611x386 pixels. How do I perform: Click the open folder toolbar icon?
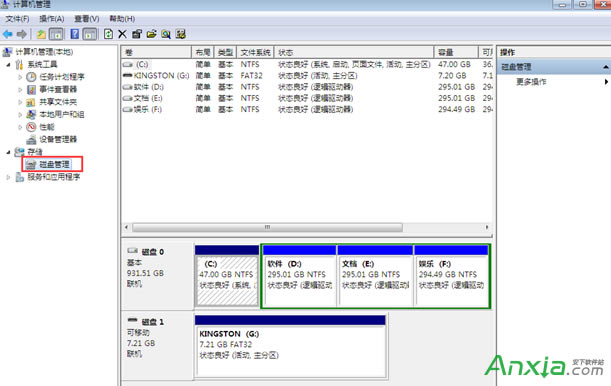(x=152, y=34)
